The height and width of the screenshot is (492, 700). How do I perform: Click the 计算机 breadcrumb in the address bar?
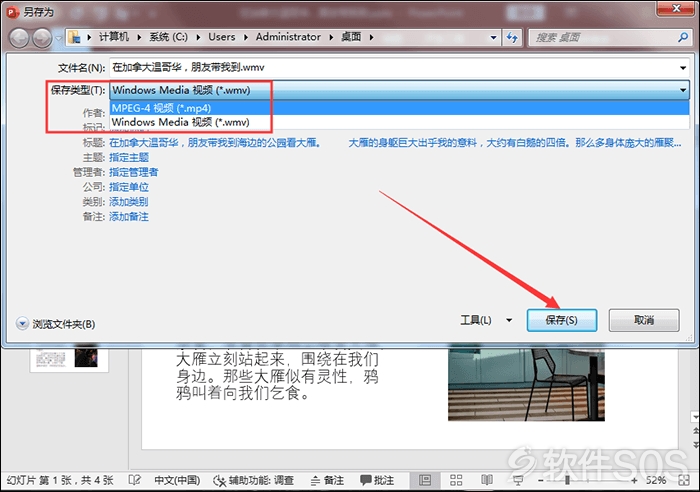tap(113, 37)
